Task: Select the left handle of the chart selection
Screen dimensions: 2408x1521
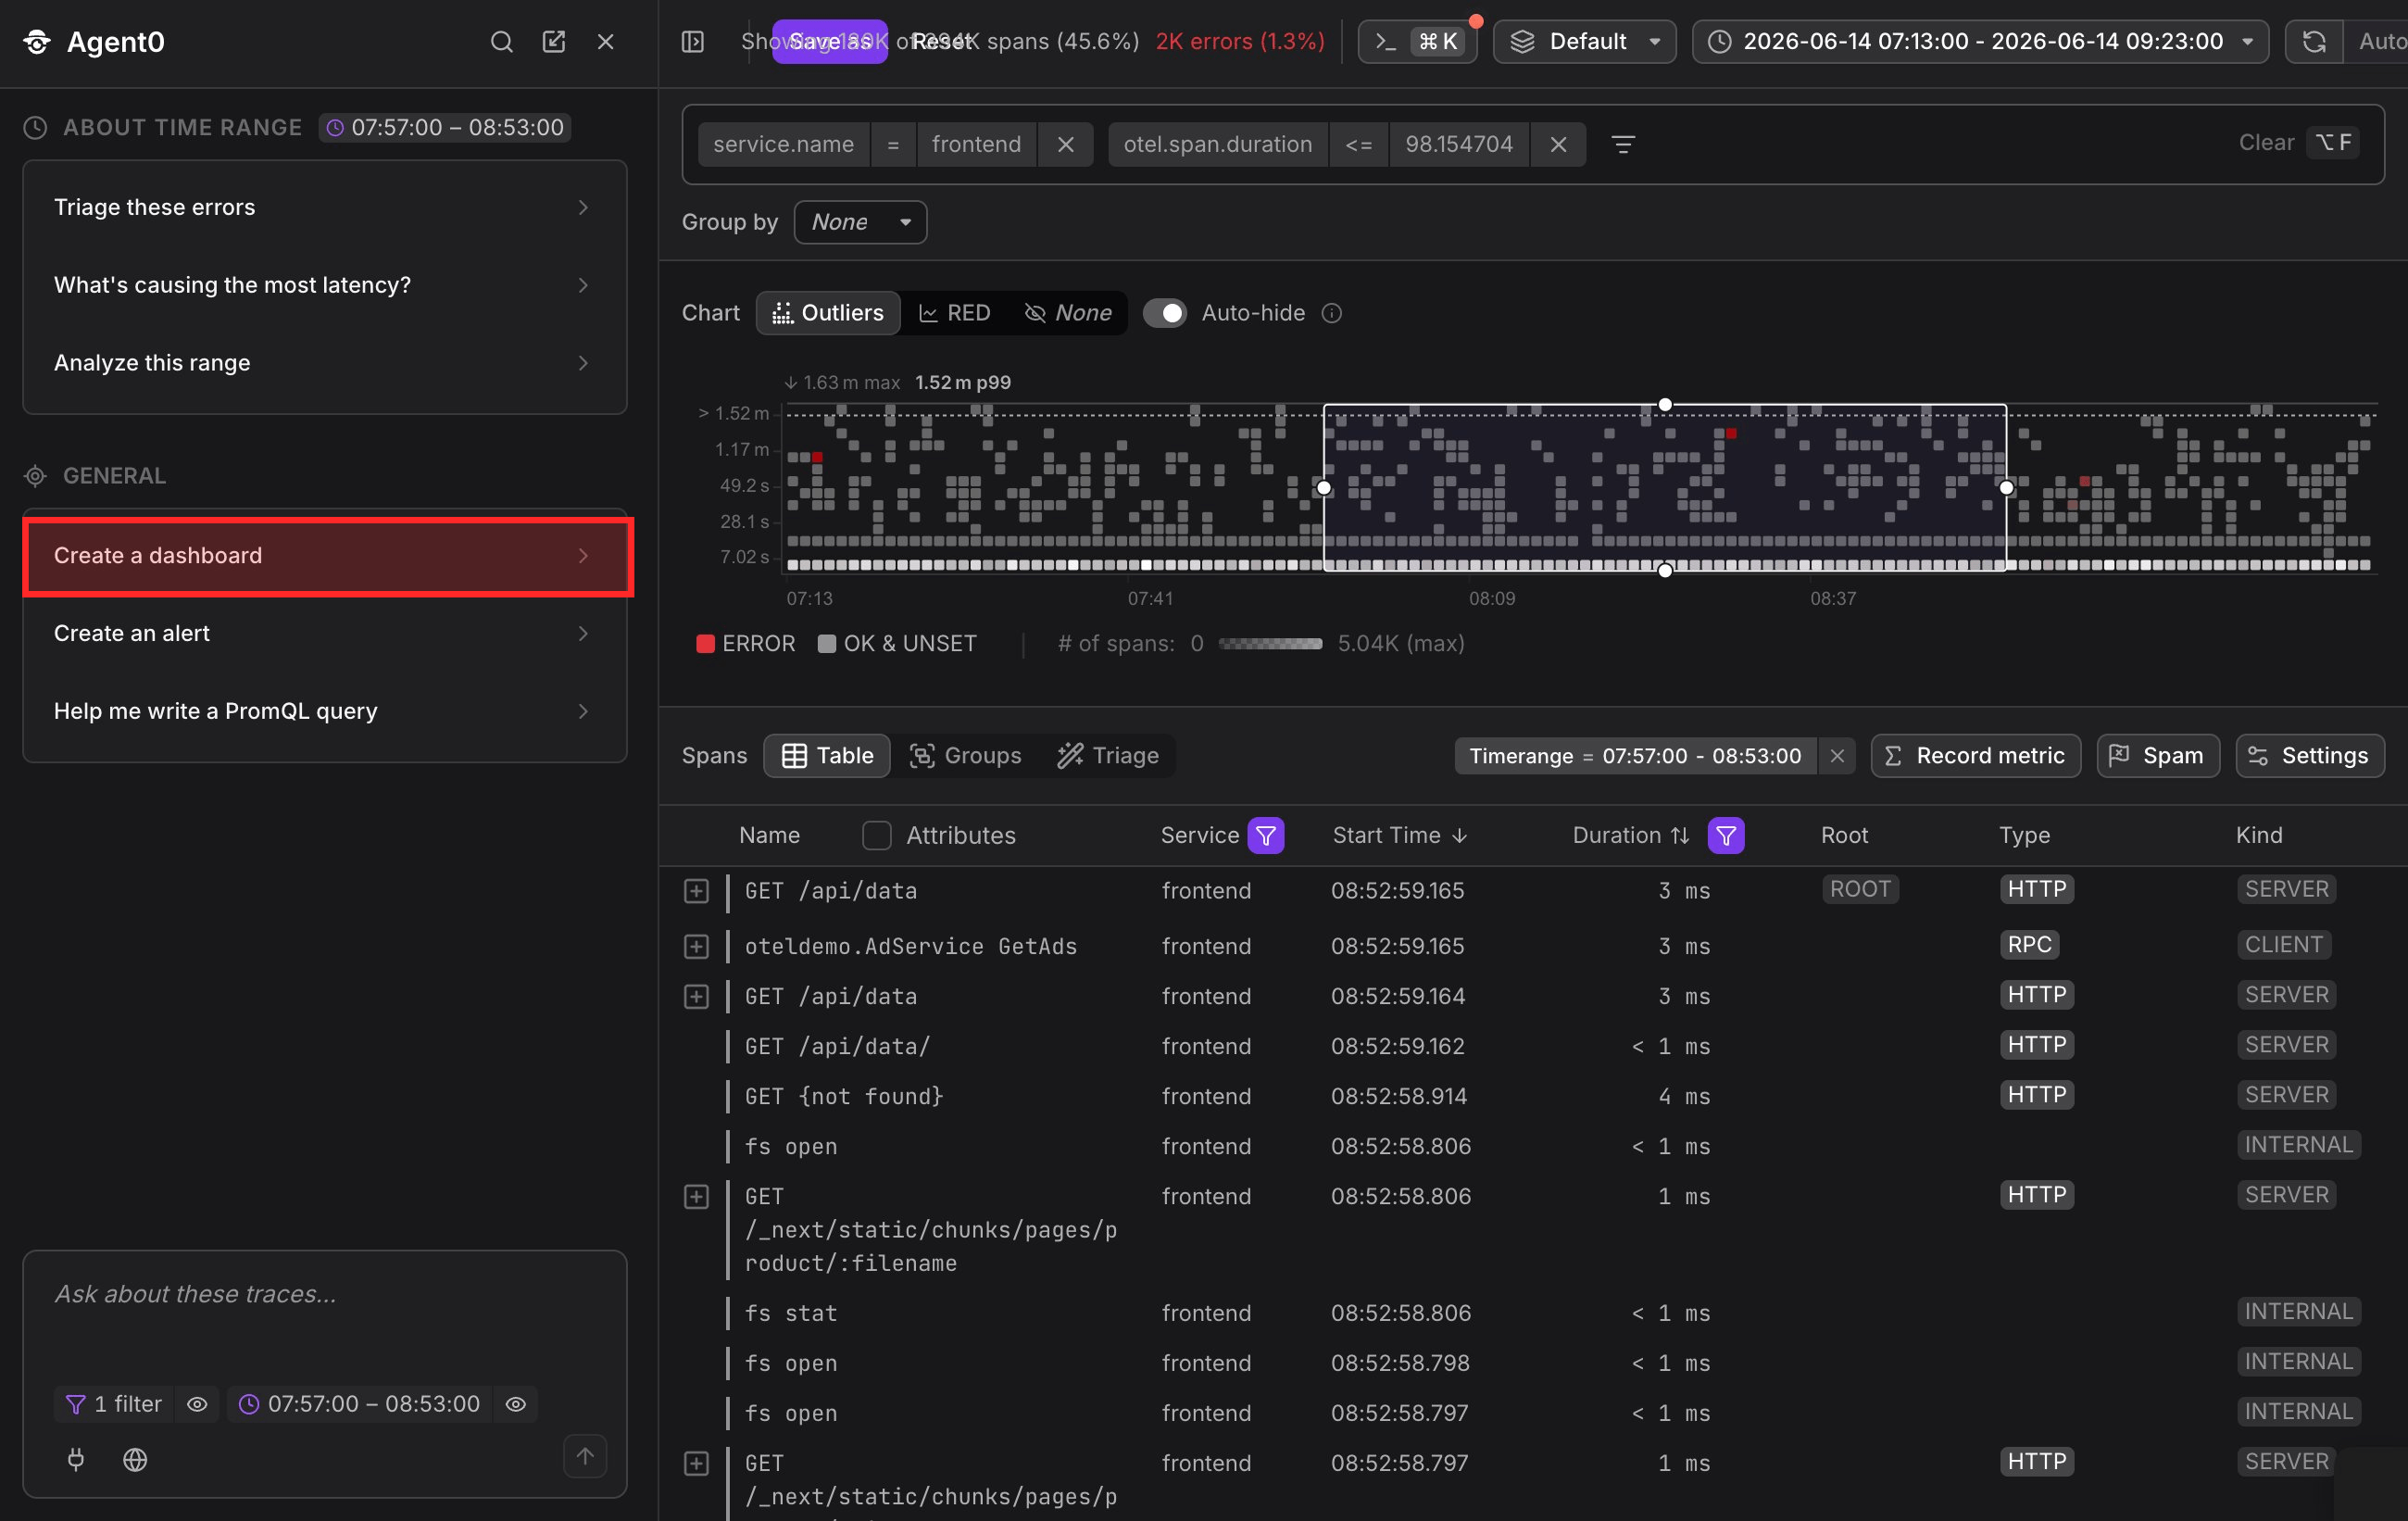Action: tap(1323, 488)
